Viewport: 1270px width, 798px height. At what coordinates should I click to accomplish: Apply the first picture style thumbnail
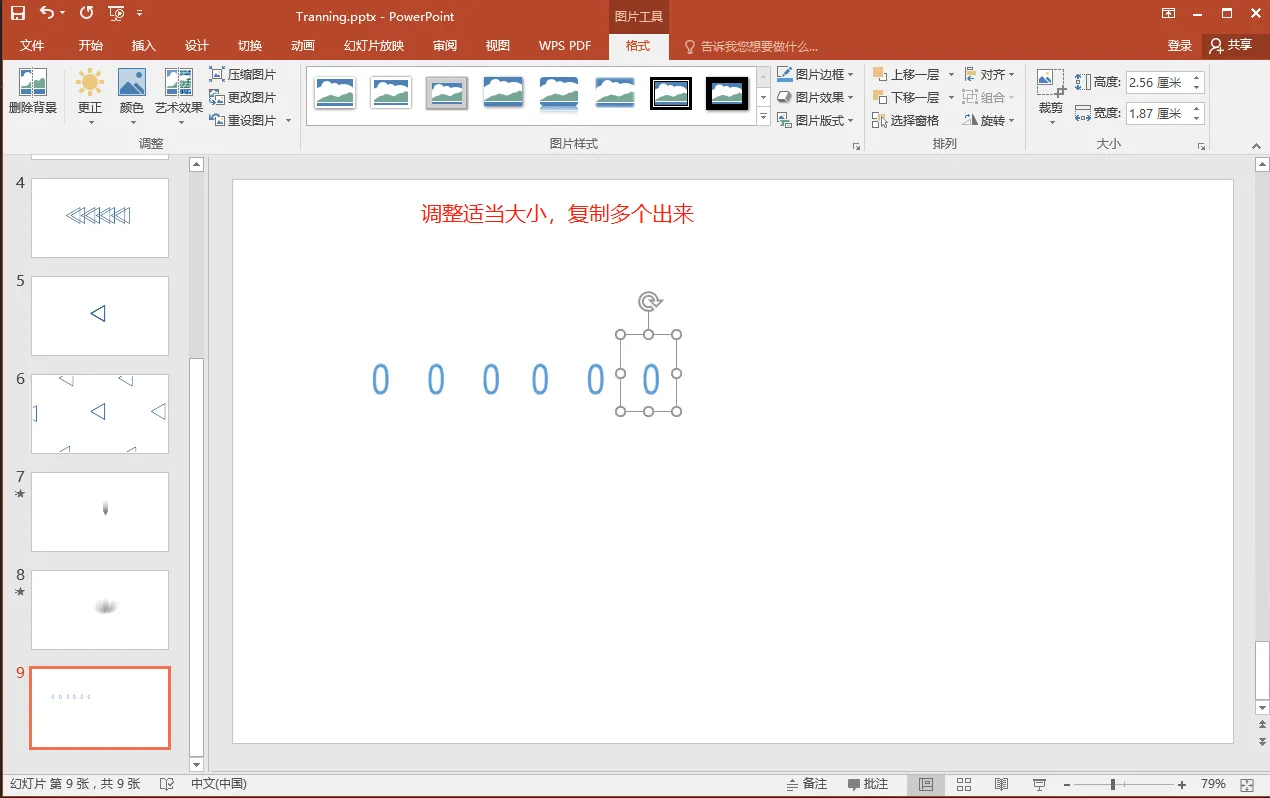[x=335, y=93]
